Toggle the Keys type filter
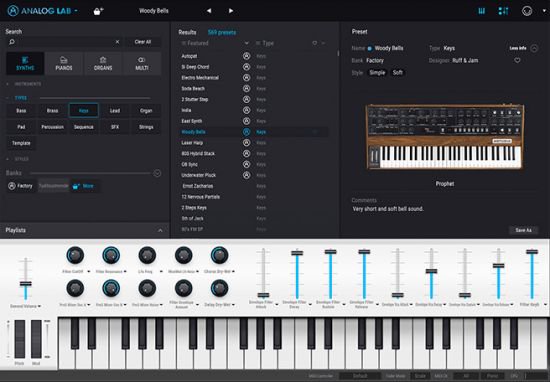 83,111
